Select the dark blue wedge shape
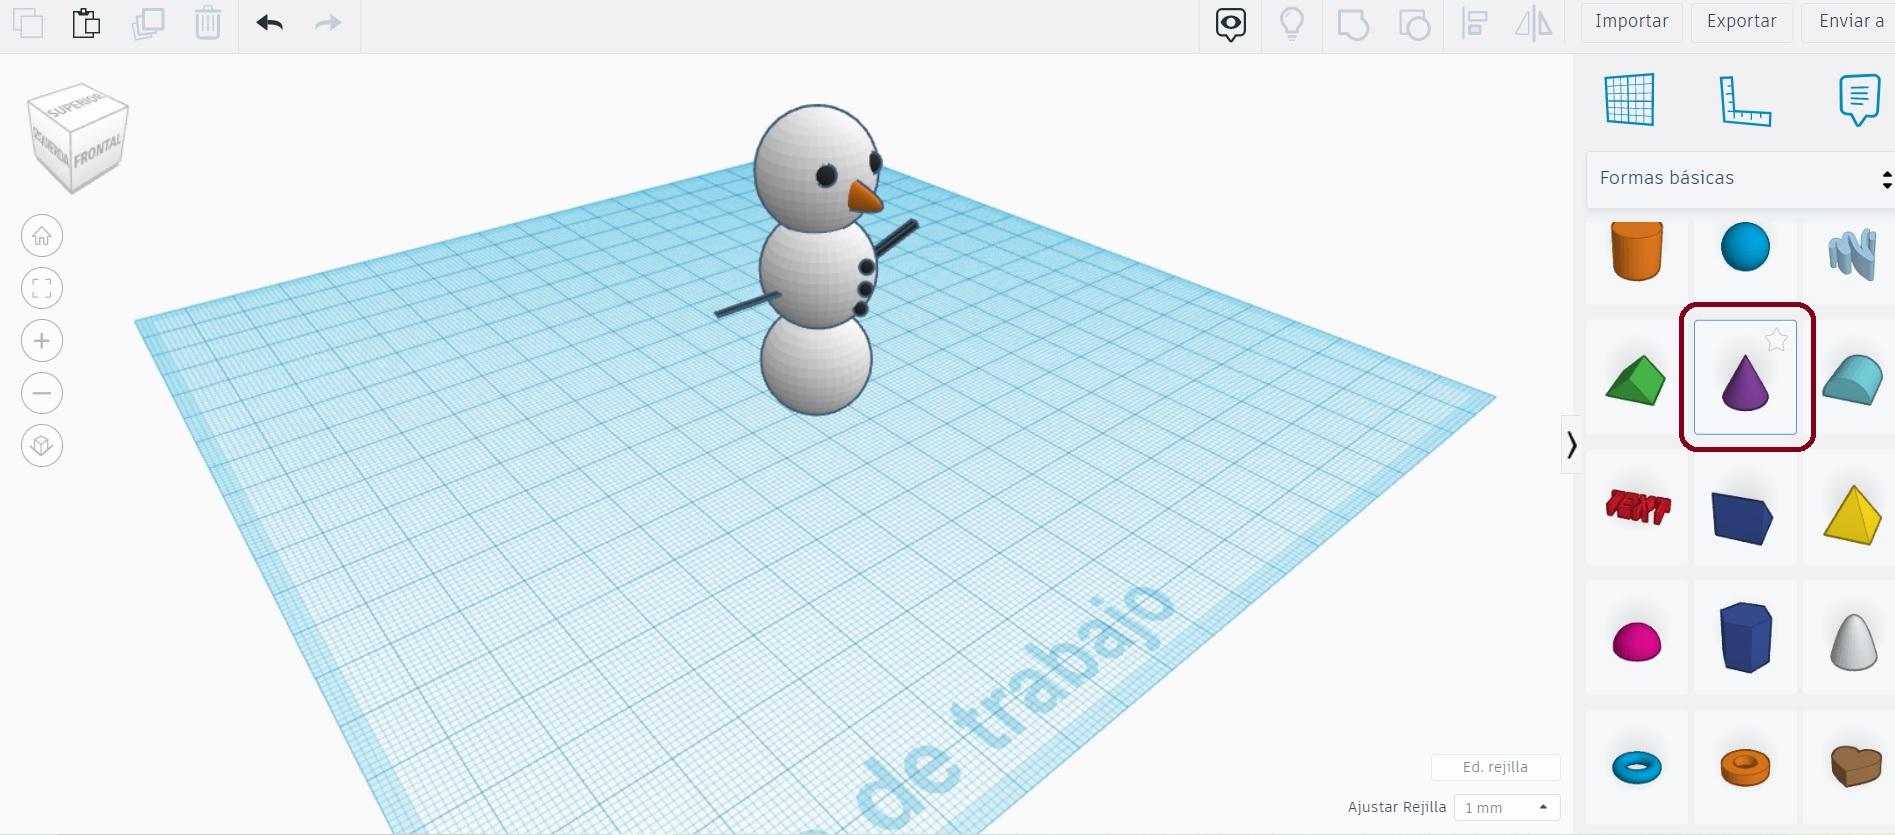 1742,517
